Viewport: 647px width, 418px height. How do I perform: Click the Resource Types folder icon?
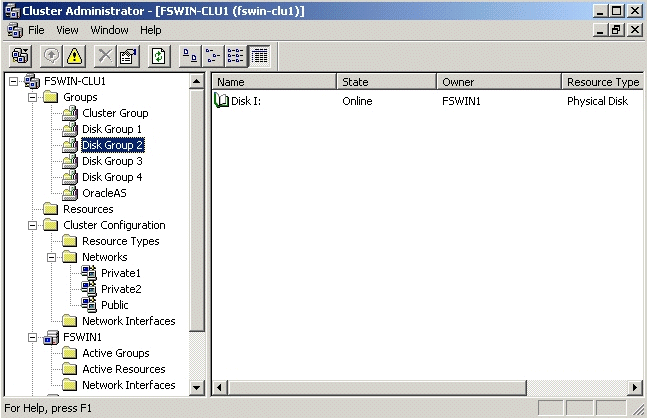click(x=70, y=241)
